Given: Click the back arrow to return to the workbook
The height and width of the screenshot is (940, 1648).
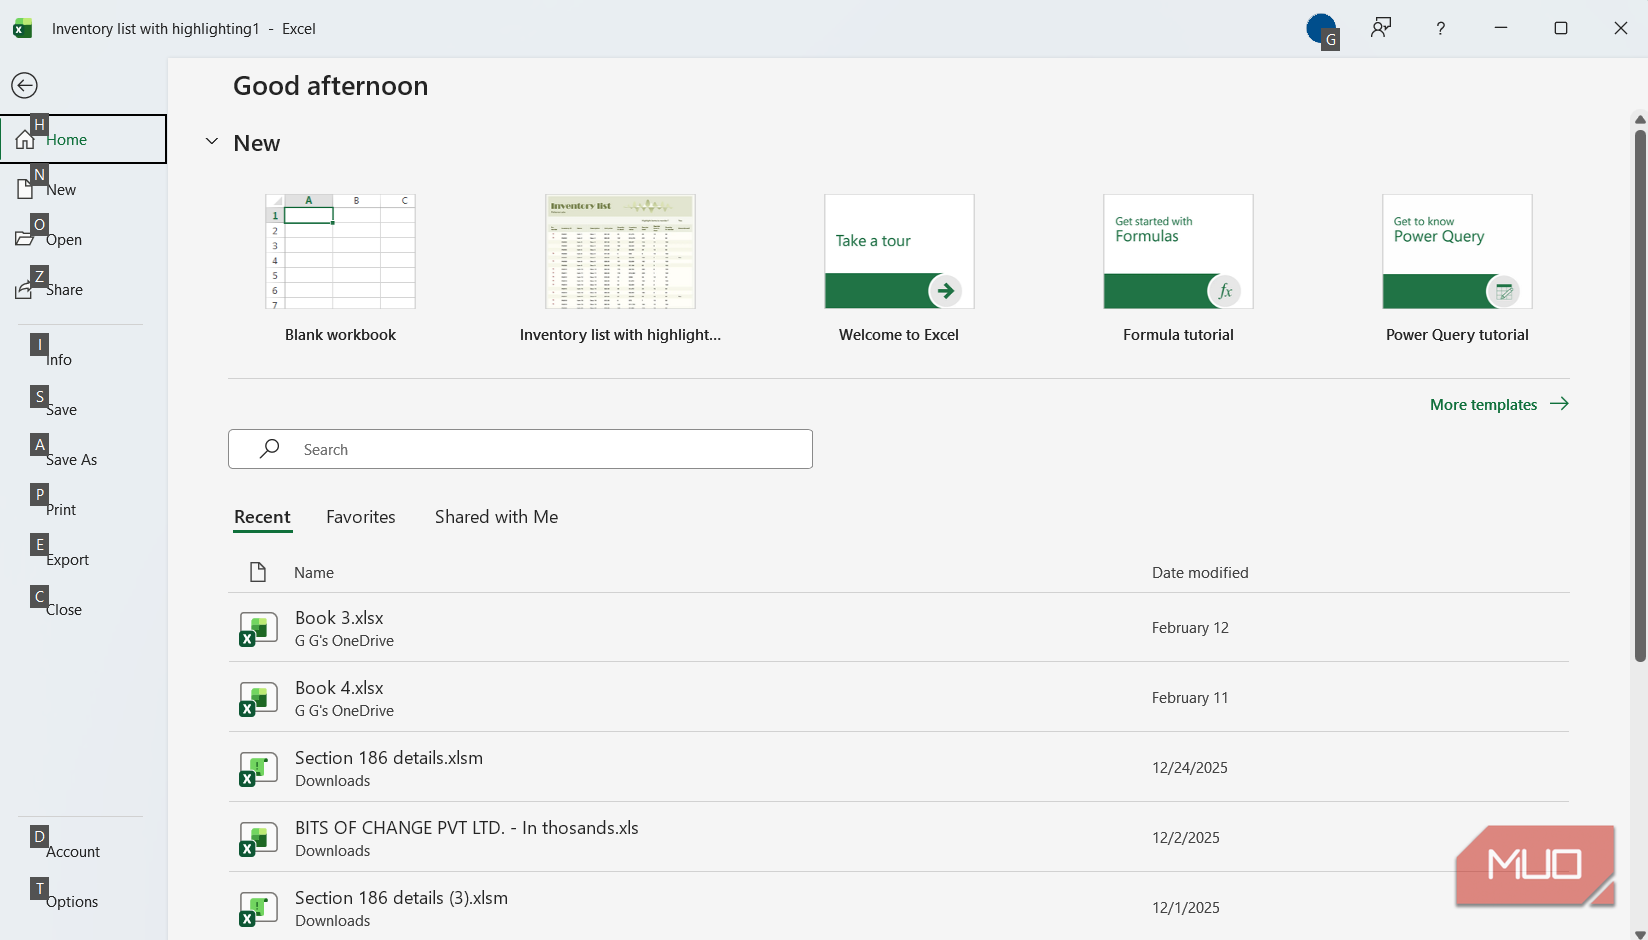Looking at the screenshot, I should [24, 86].
